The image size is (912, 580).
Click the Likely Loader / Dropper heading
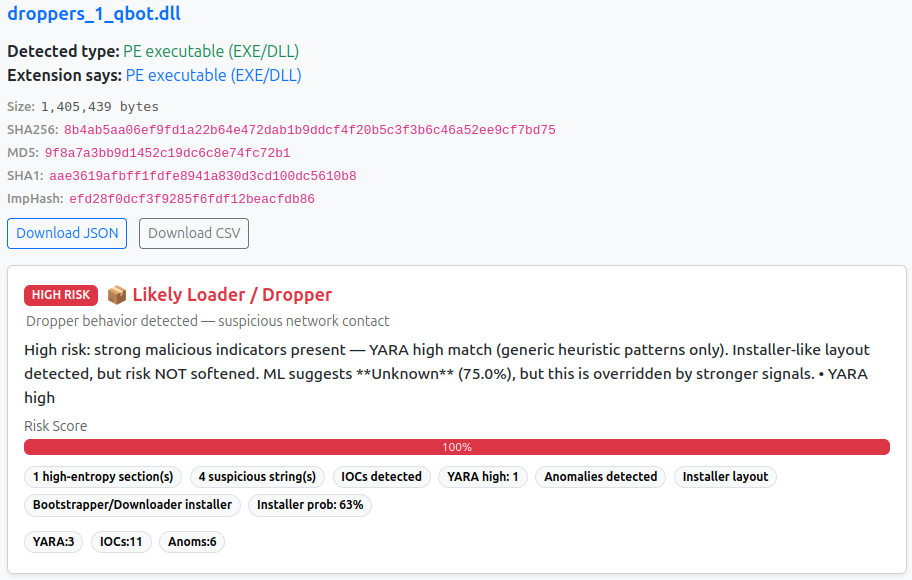tap(232, 294)
